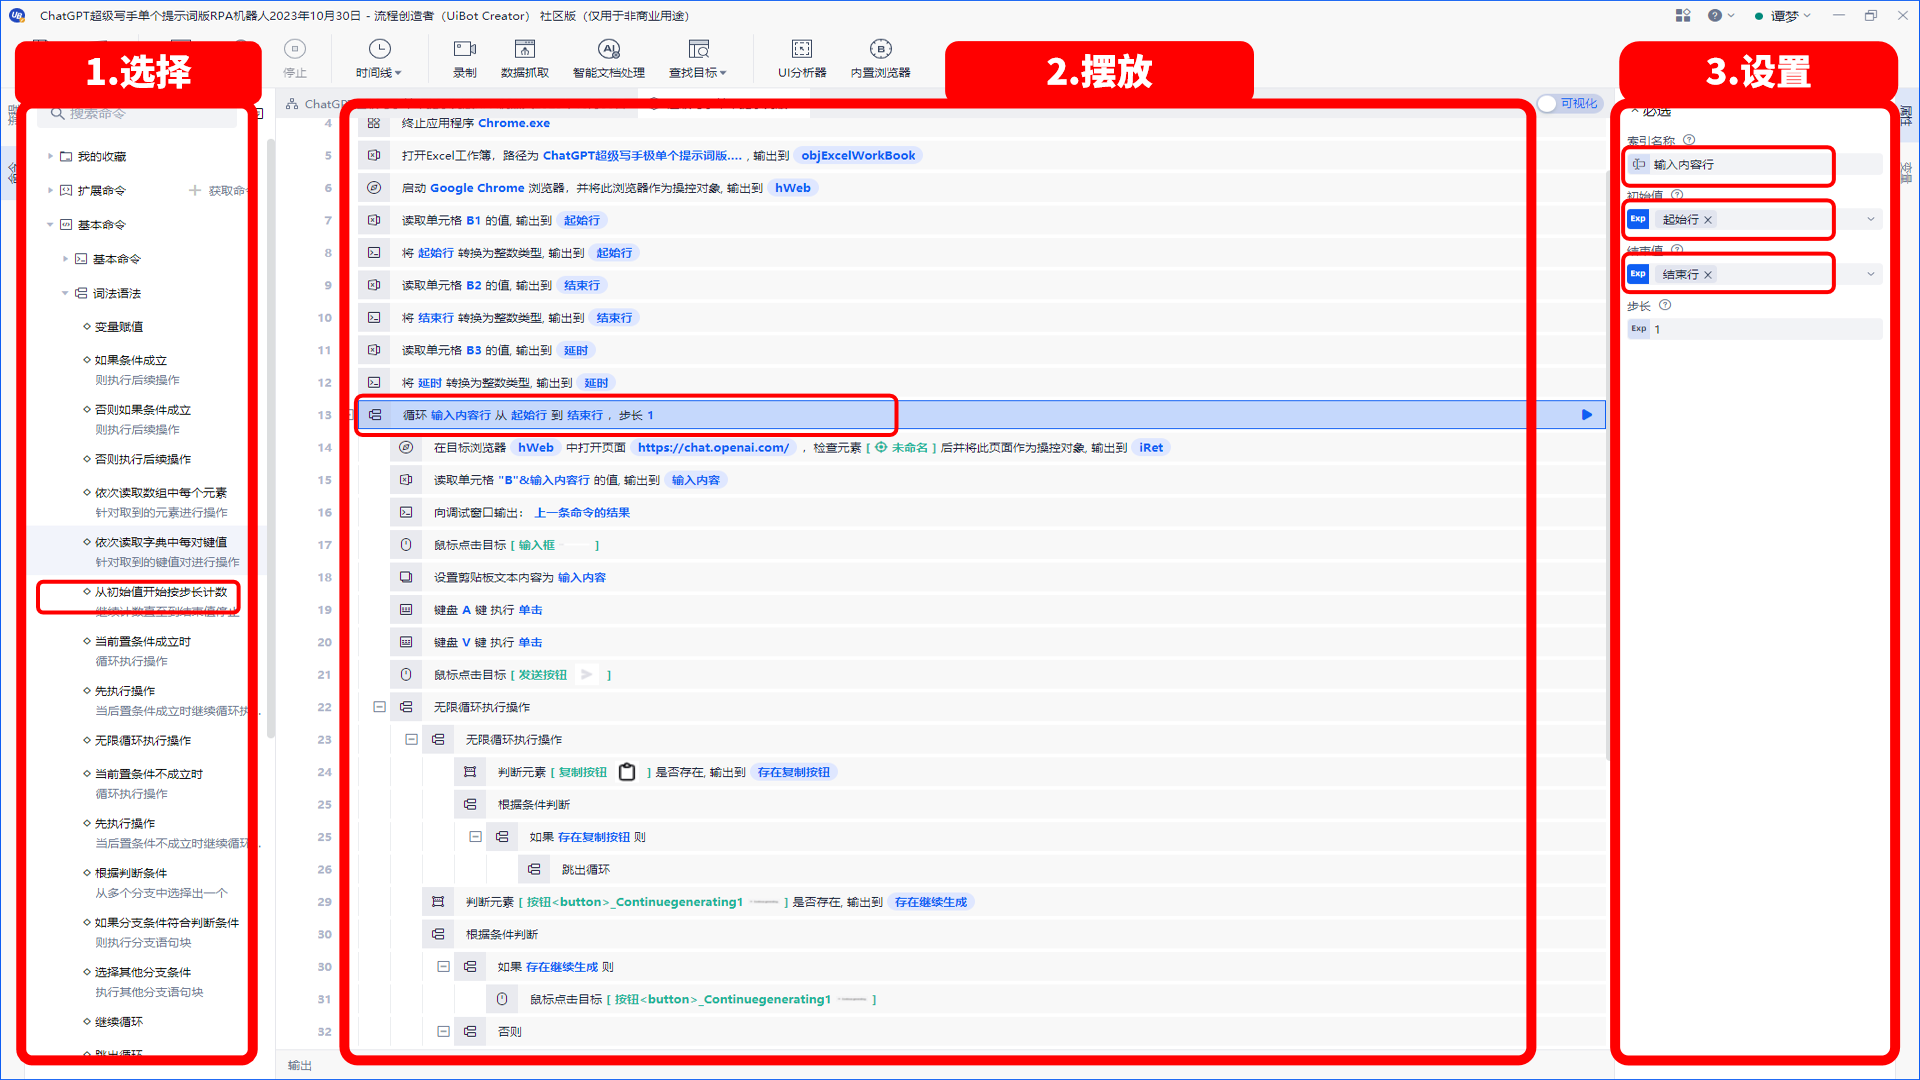The width and height of the screenshot is (1920, 1080).
Task: Select the 依次读取数组中每个元素 command
Action: point(161,493)
